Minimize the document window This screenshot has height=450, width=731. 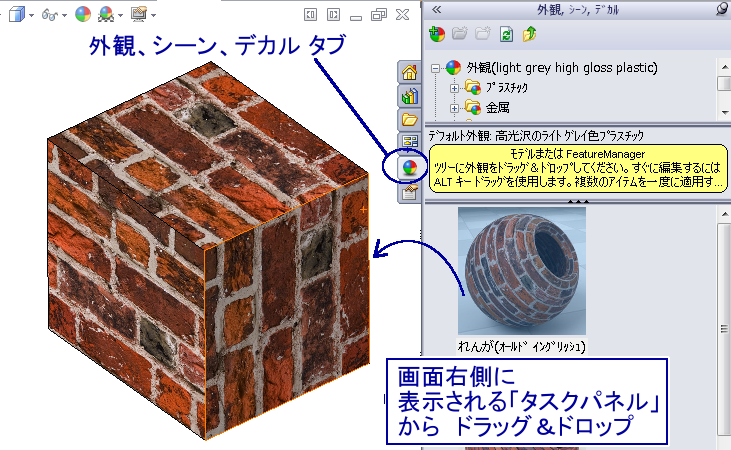pos(356,18)
